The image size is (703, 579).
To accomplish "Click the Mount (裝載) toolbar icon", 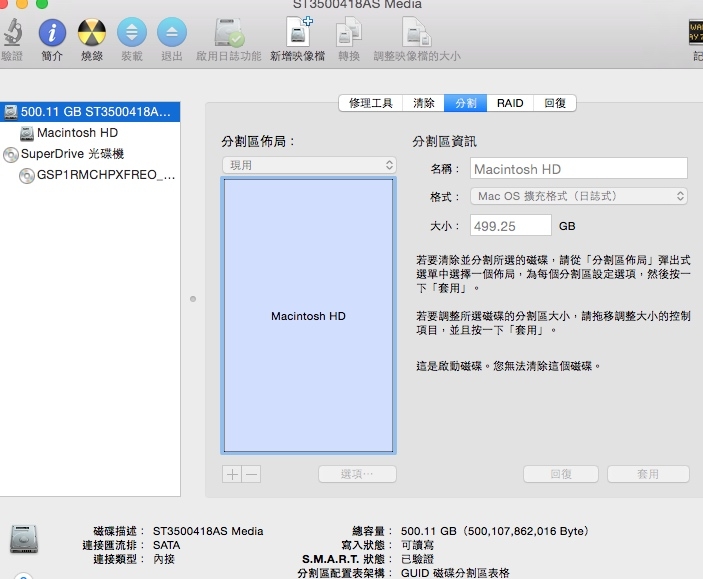I will [132, 32].
